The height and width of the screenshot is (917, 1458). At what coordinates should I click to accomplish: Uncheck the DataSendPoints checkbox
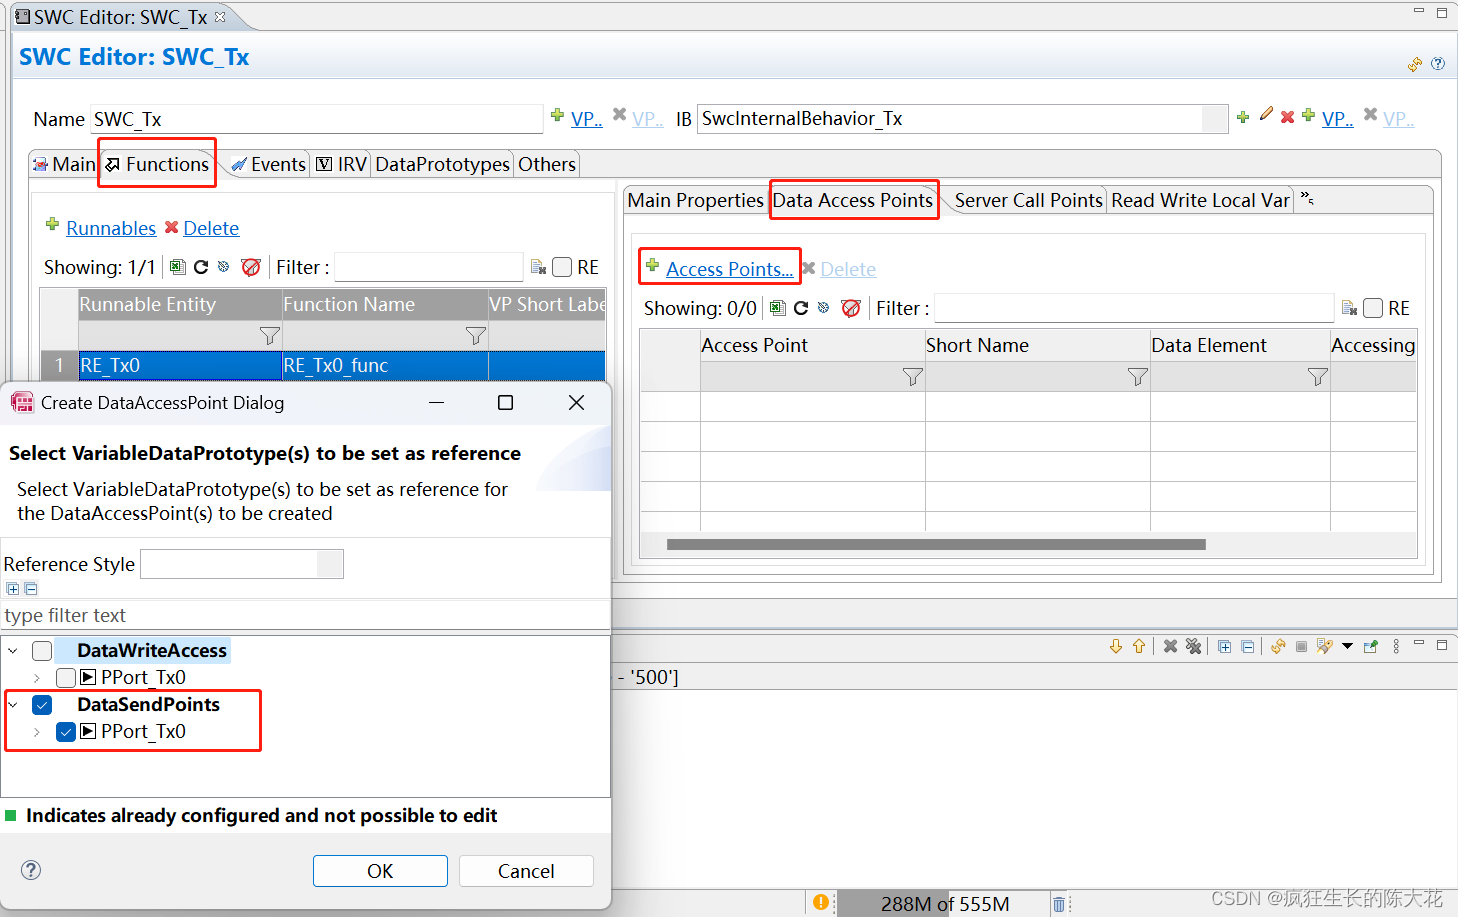point(42,704)
